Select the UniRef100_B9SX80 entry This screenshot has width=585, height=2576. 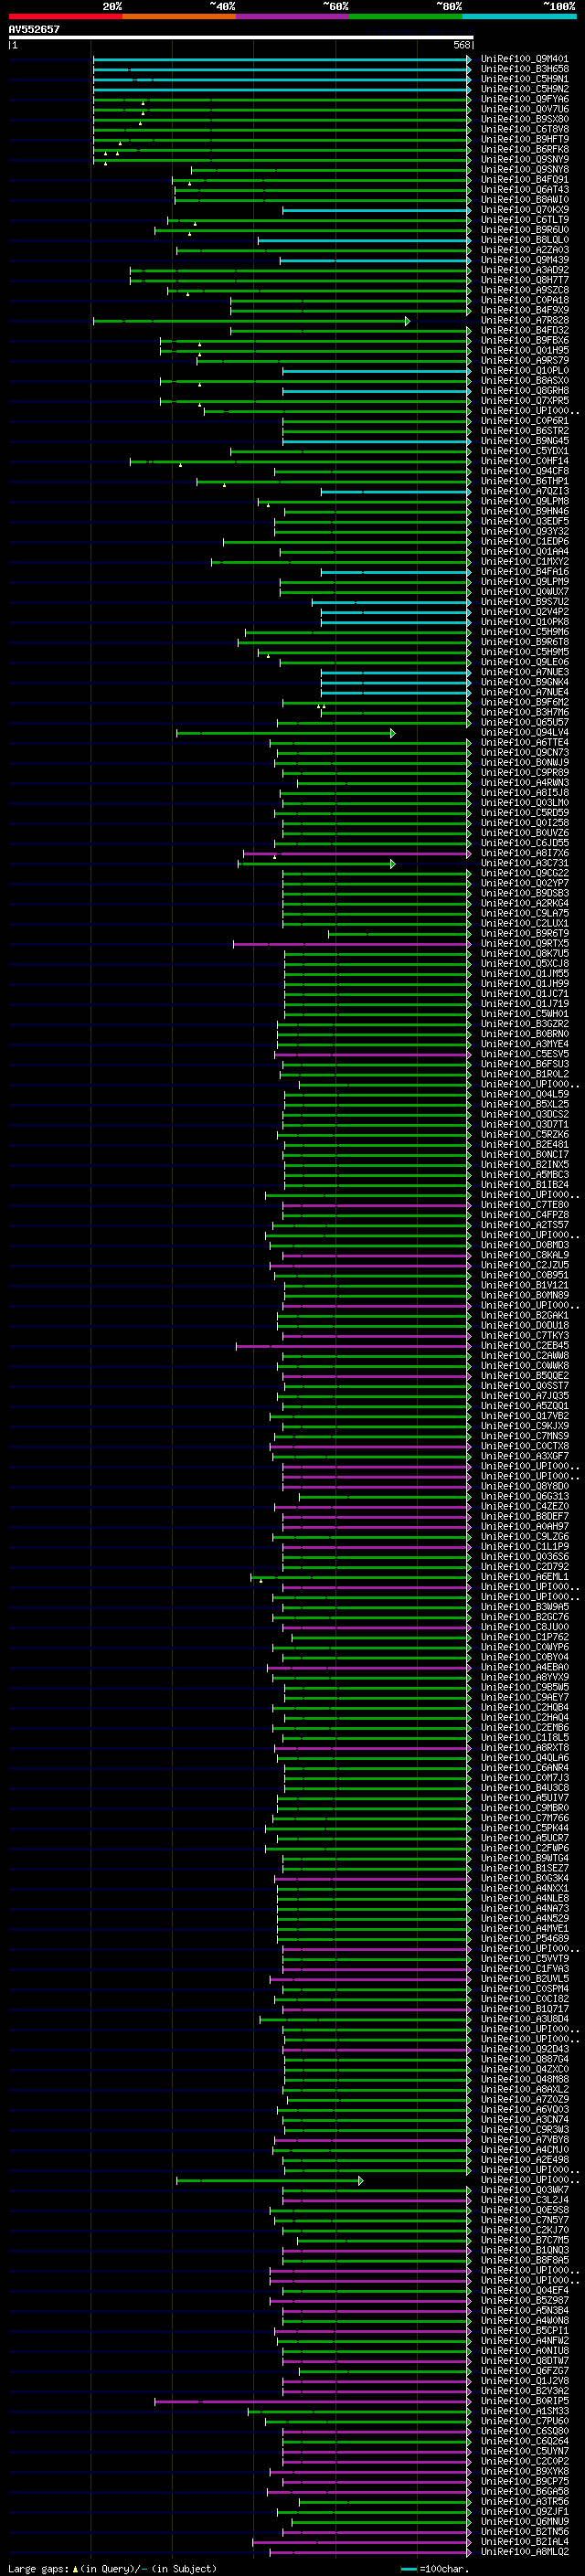[524, 119]
